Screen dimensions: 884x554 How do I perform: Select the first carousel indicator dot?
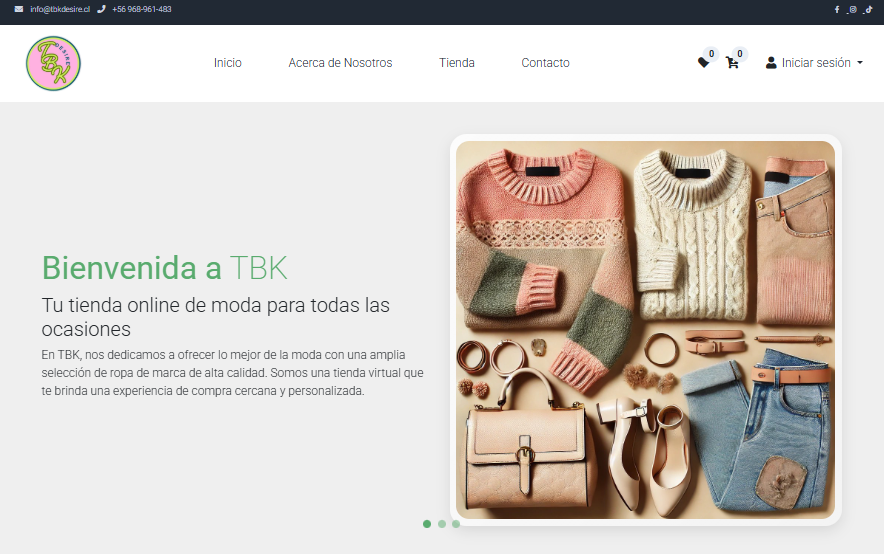click(x=427, y=524)
